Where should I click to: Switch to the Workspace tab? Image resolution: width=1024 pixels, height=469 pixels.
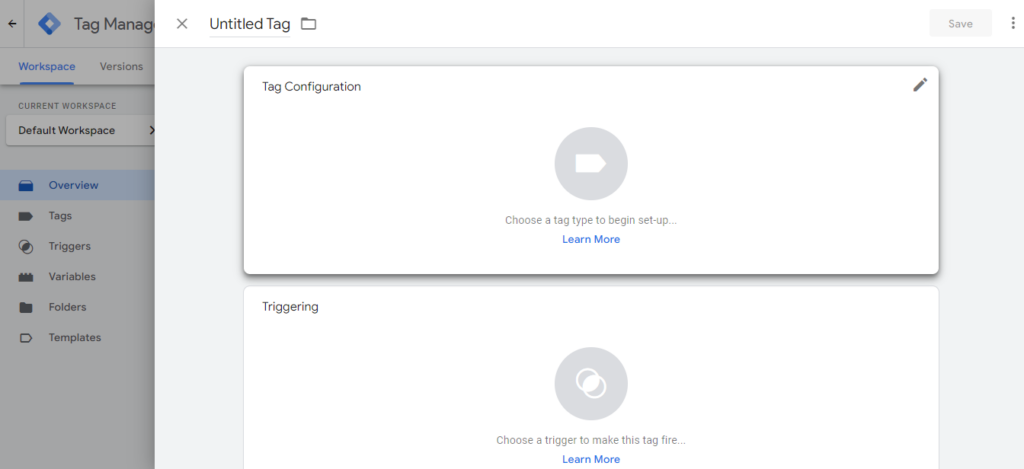pyautogui.click(x=46, y=67)
